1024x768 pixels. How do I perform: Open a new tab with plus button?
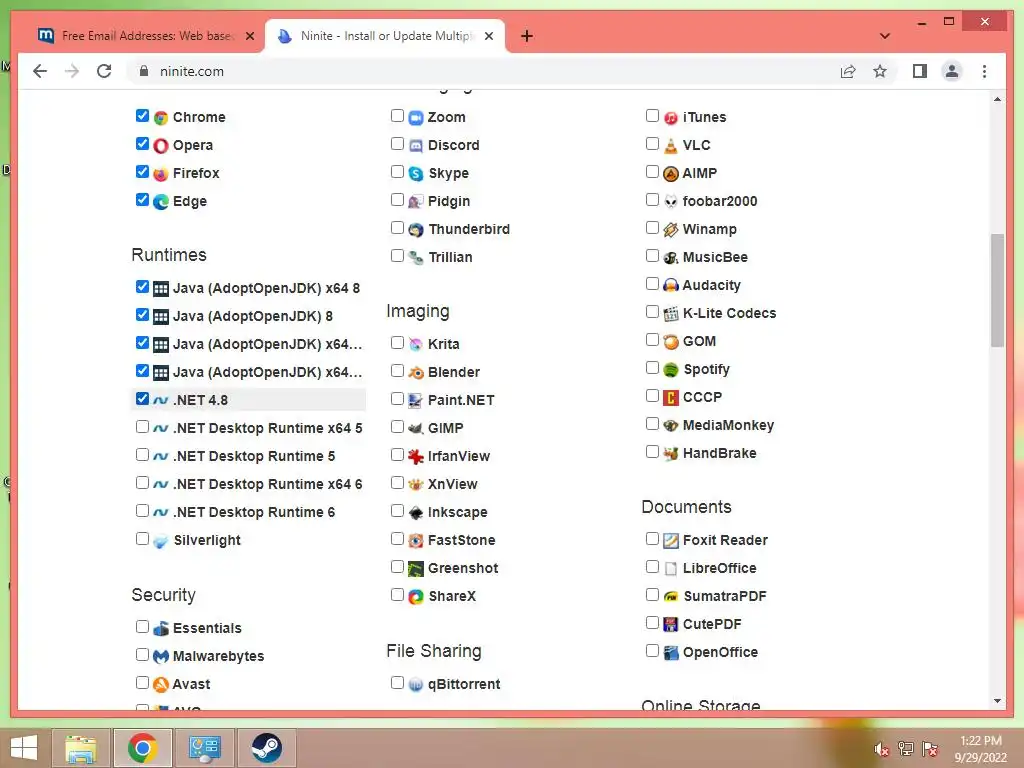point(526,36)
